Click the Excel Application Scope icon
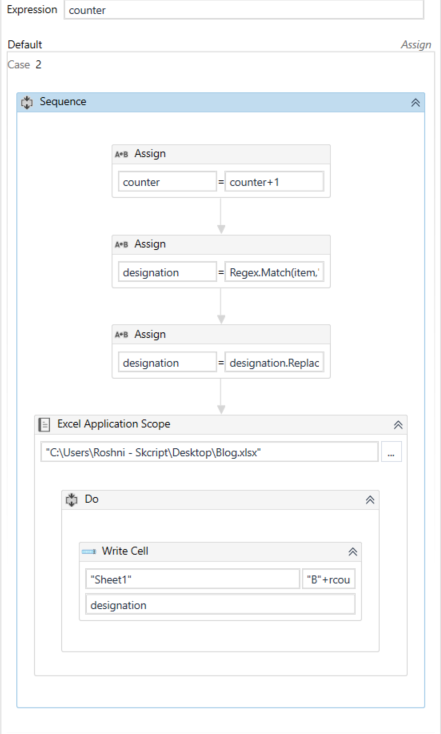Viewport: 441px width, 734px height. tap(44, 425)
